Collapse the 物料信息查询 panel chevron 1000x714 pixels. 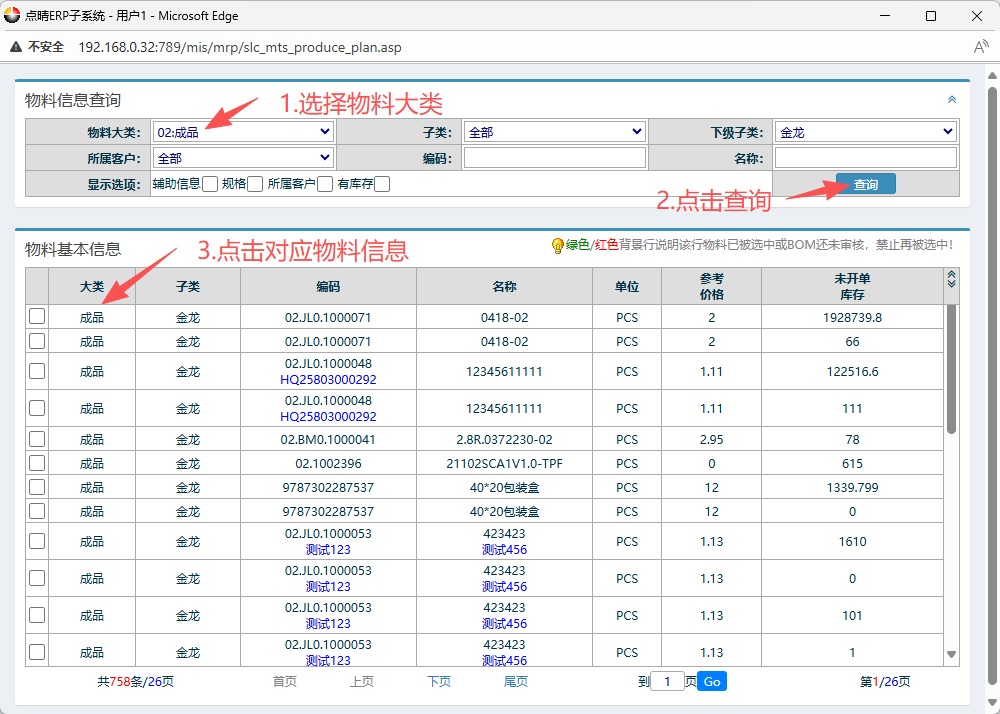[951, 100]
